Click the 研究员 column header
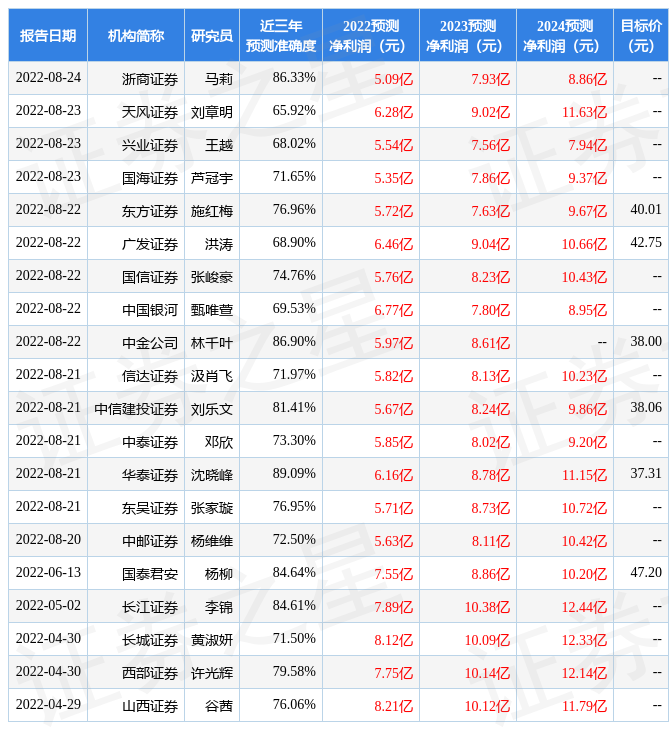Image resolution: width=669 pixels, height=730 pixels. tap(212, 35)
